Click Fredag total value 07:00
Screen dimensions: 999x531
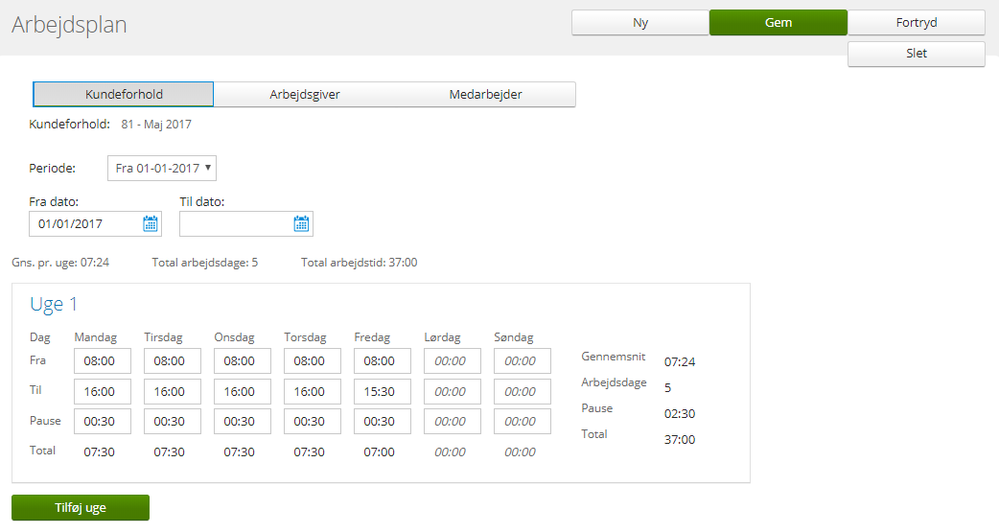(x=379, y=452)
